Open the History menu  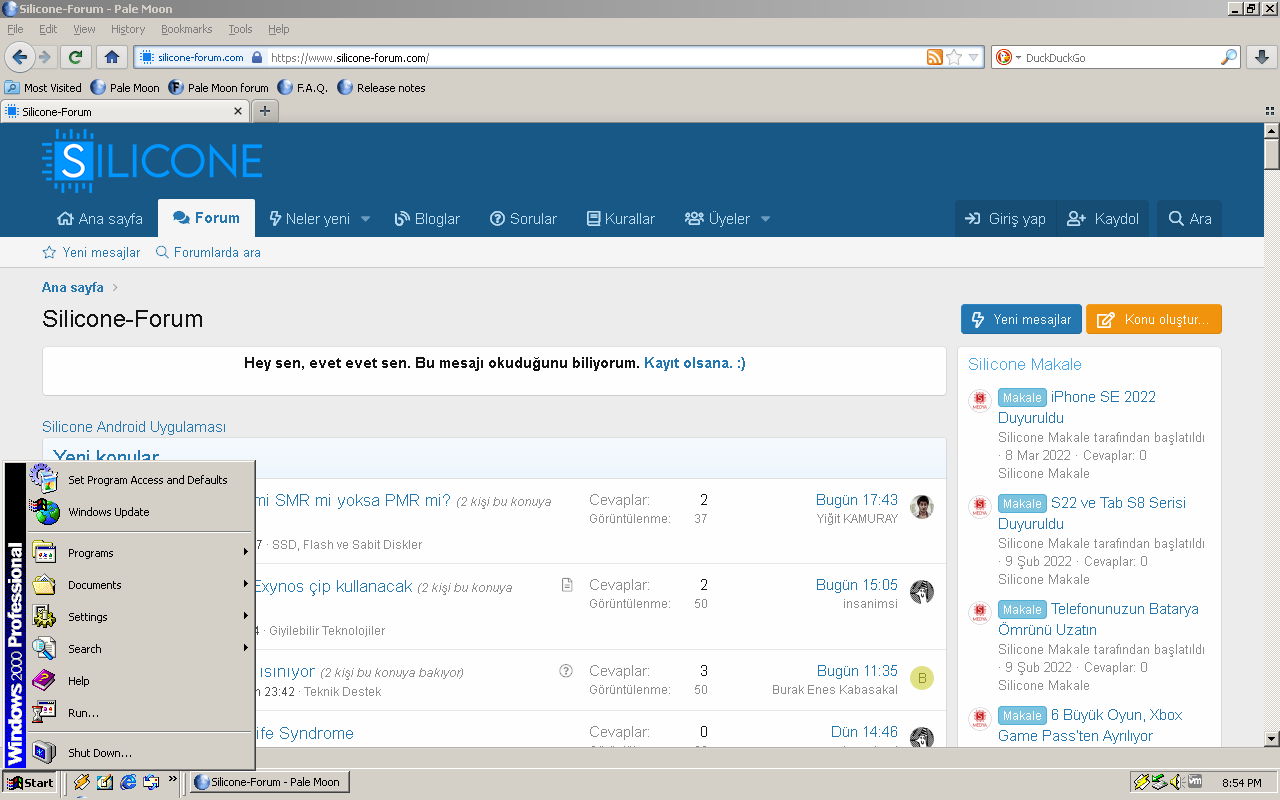tap(128, 29)
